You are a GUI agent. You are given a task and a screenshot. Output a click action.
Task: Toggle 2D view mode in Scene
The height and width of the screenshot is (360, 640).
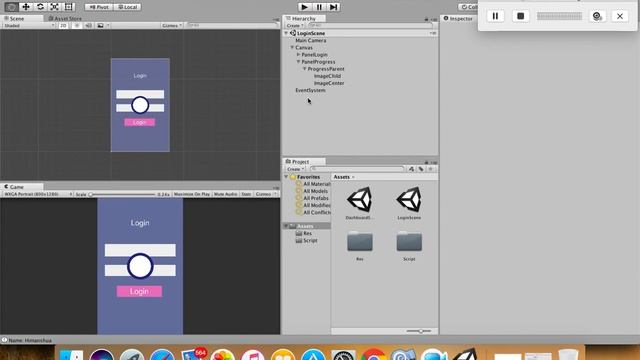click(x=63, y=25)
